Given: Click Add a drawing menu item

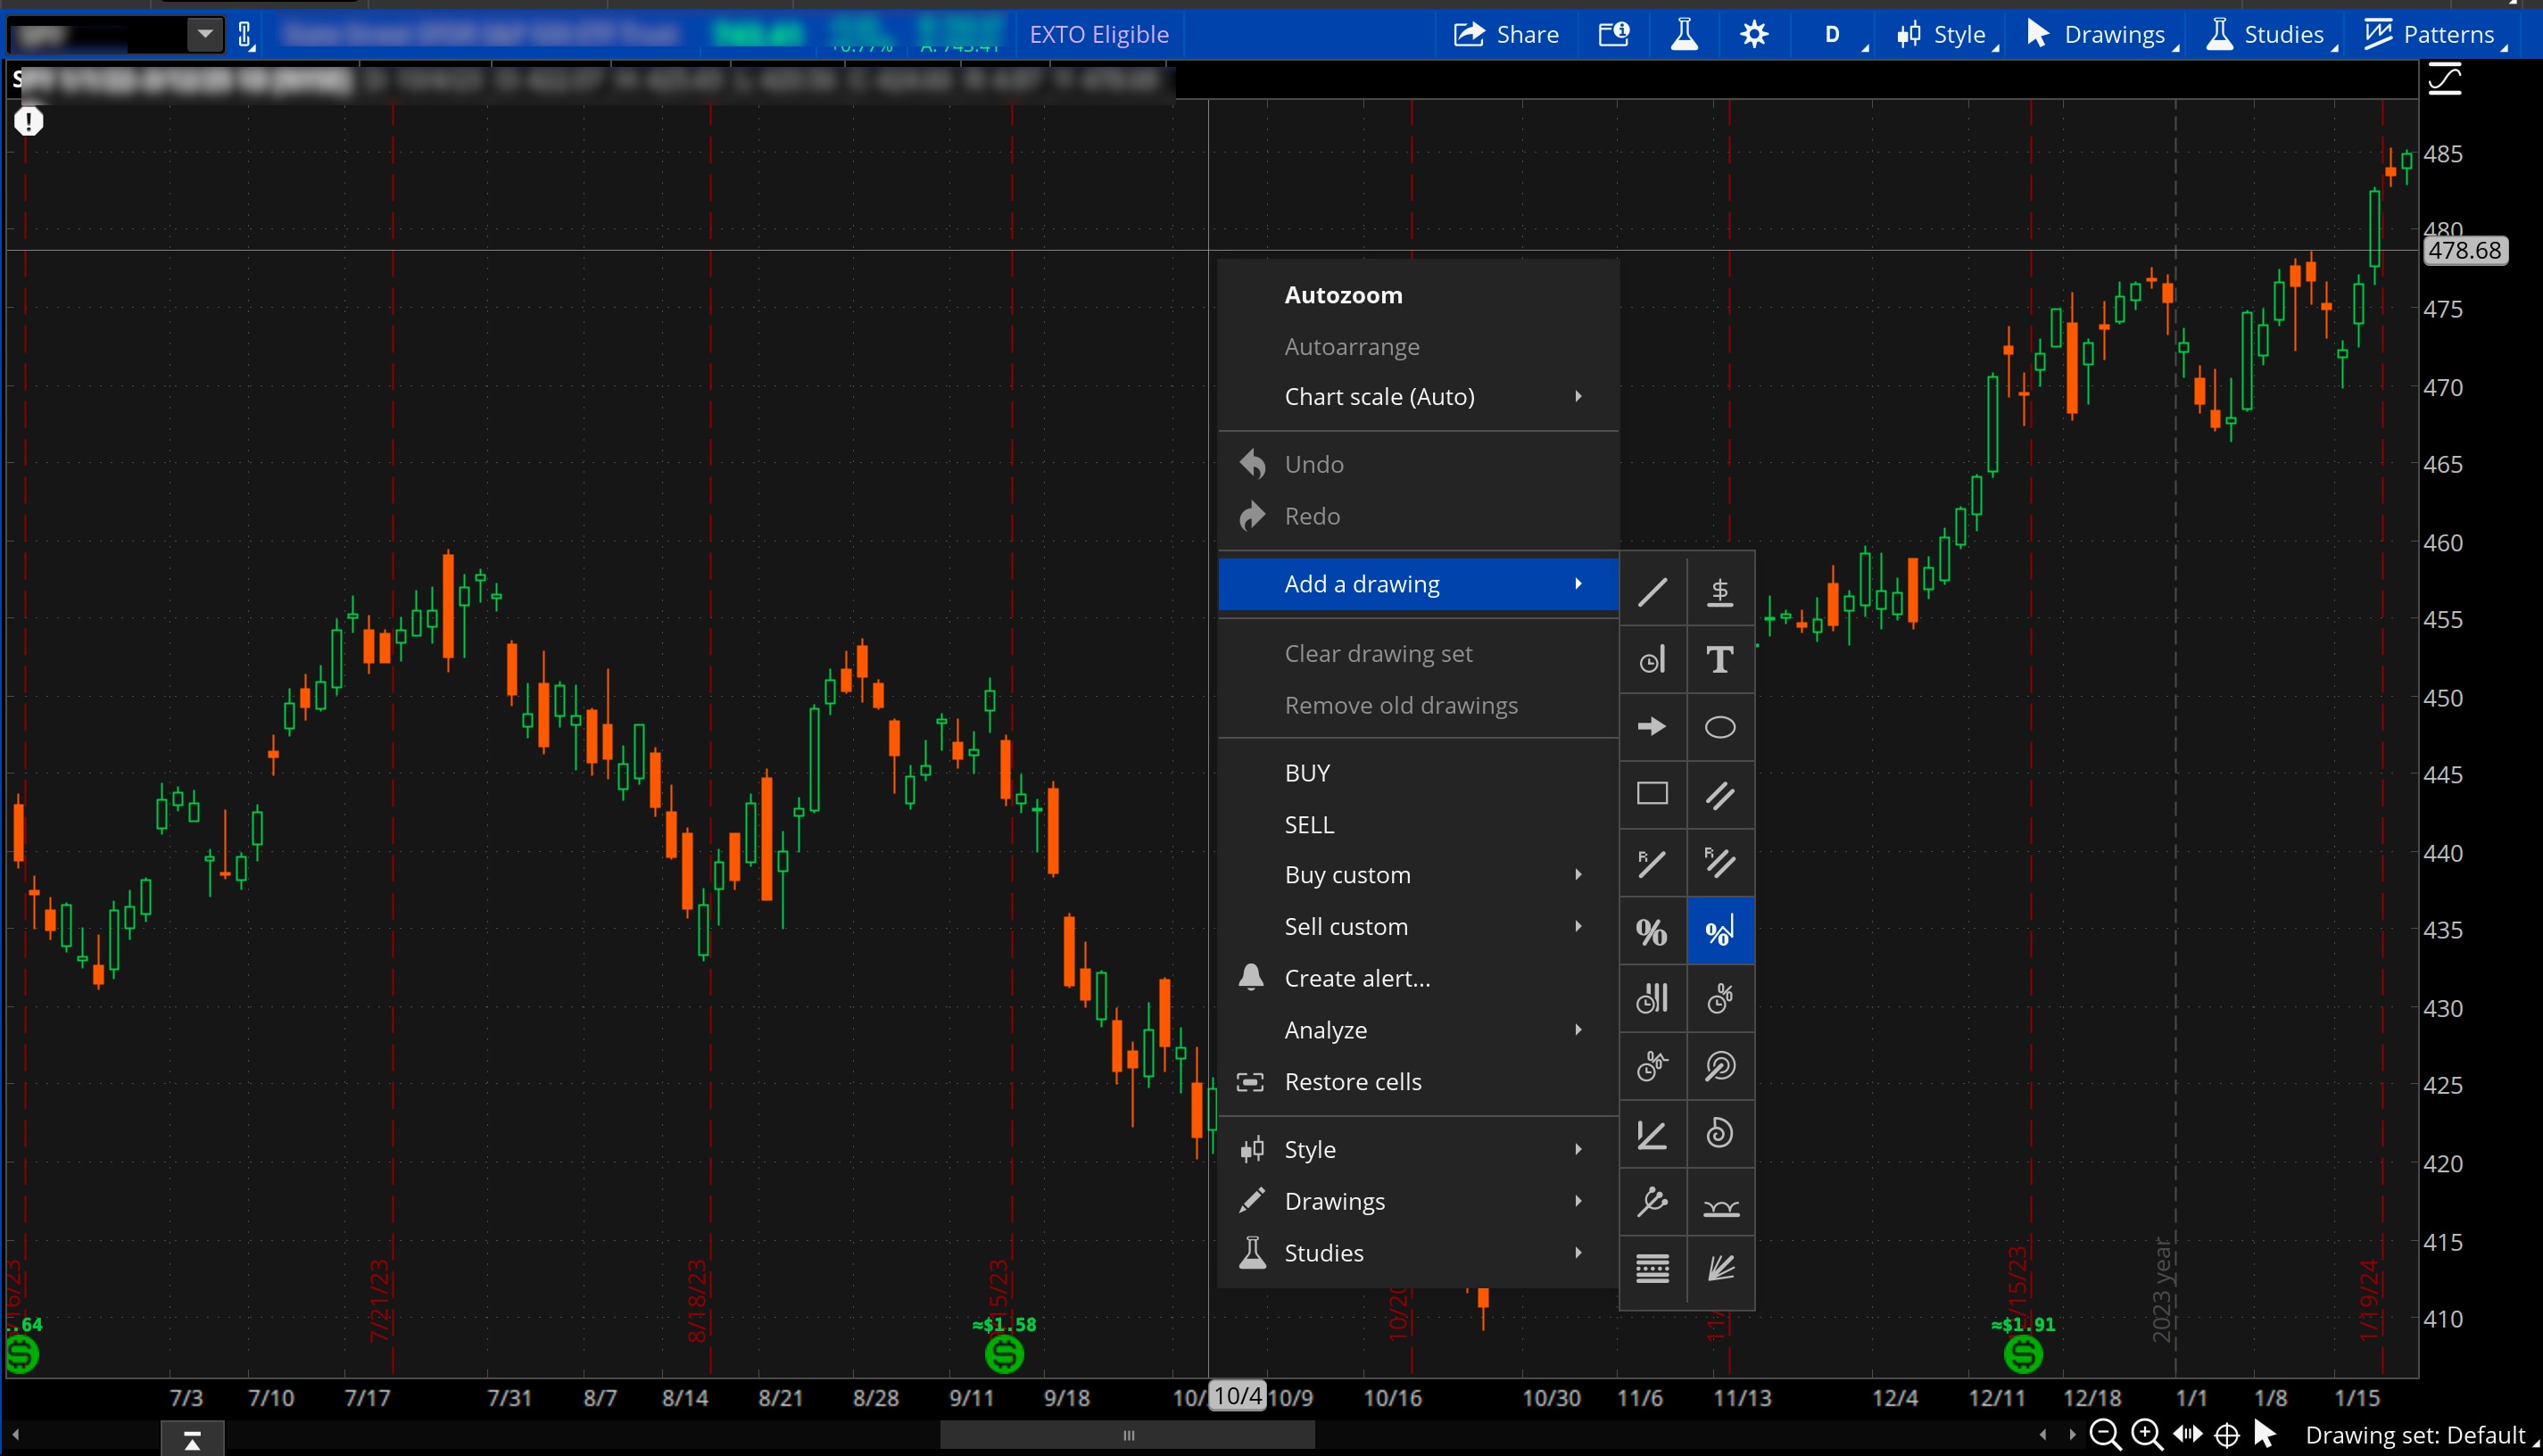Looking at the screenshot, I should 1418,584.
